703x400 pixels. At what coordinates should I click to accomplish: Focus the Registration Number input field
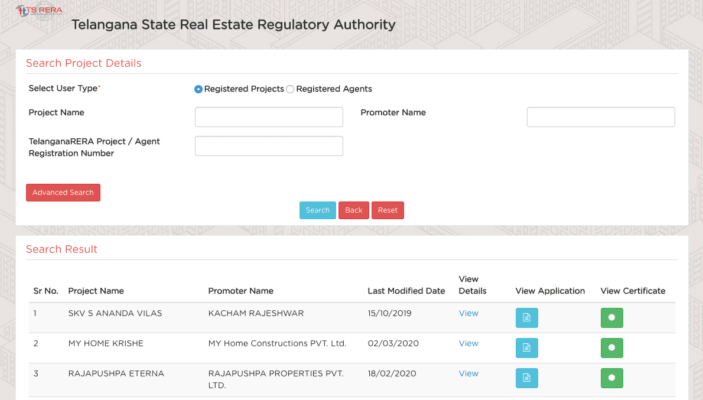(x=269, y=146)
